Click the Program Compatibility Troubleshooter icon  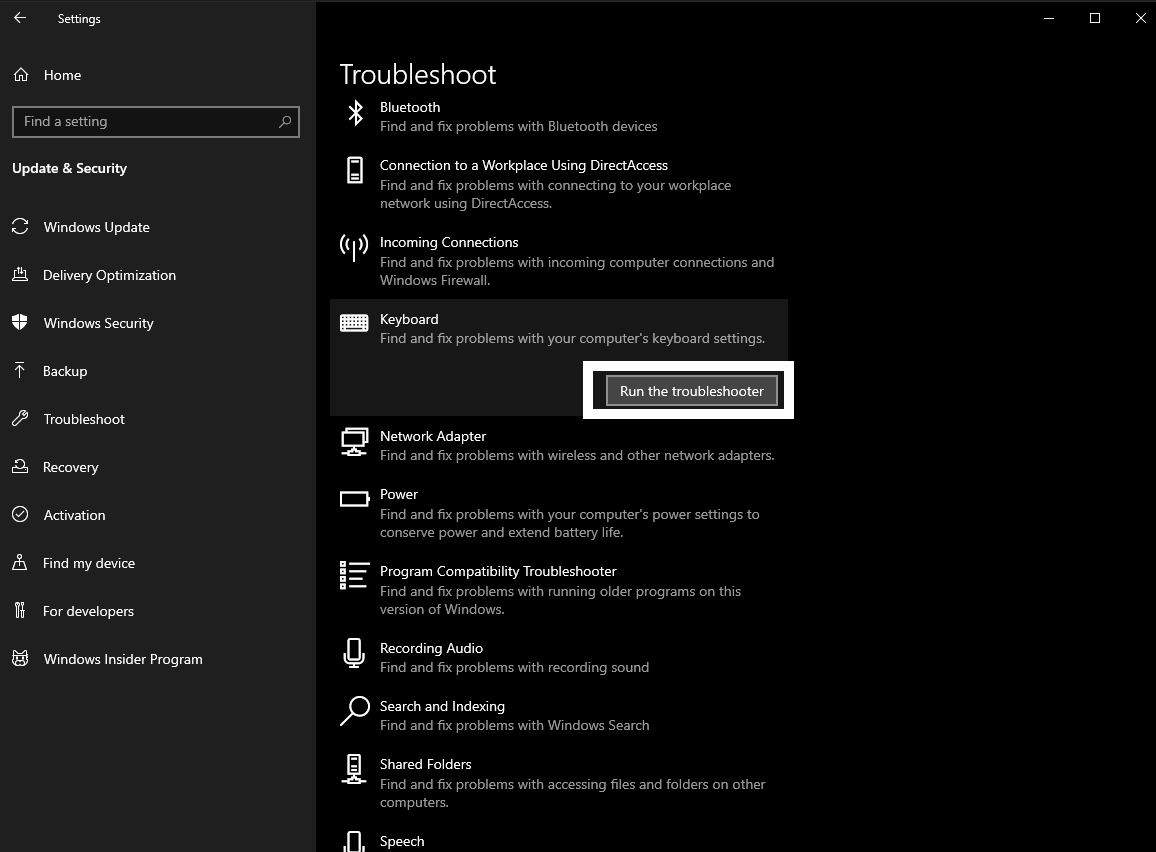click(x=353, y=575)
